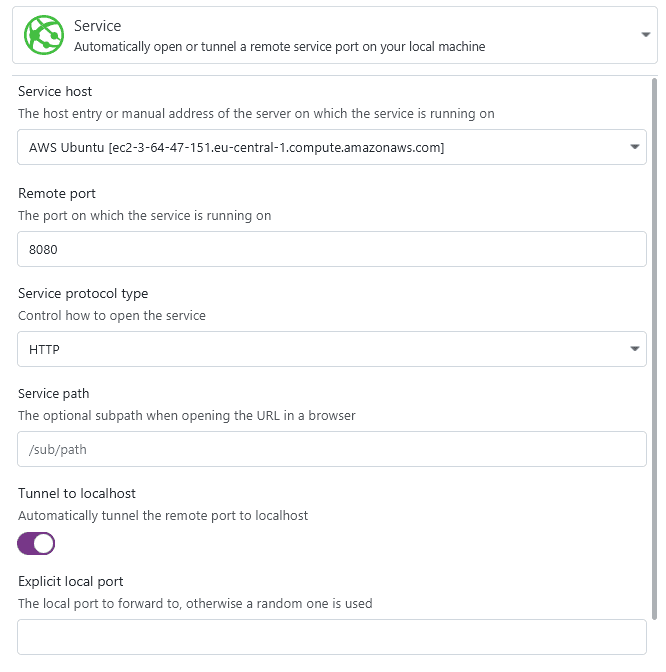
Task: Click the 'Tunnel to localhost' label
Action: tap(77, 493)
